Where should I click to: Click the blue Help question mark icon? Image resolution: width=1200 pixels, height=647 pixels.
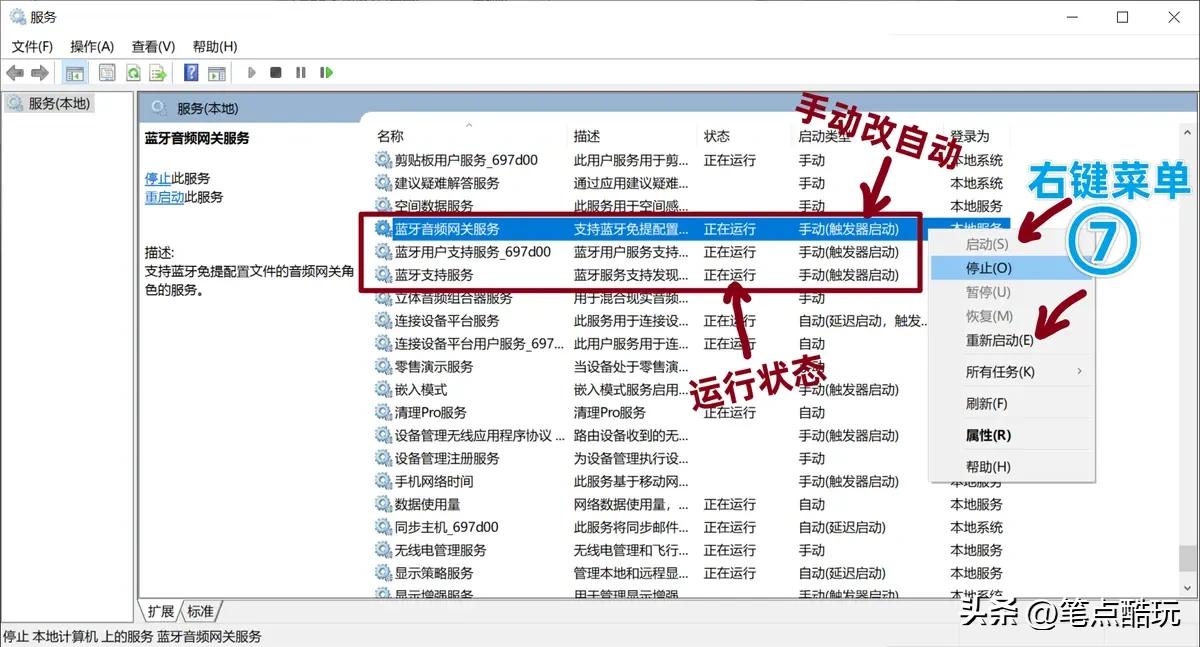[x=190, y=72]
